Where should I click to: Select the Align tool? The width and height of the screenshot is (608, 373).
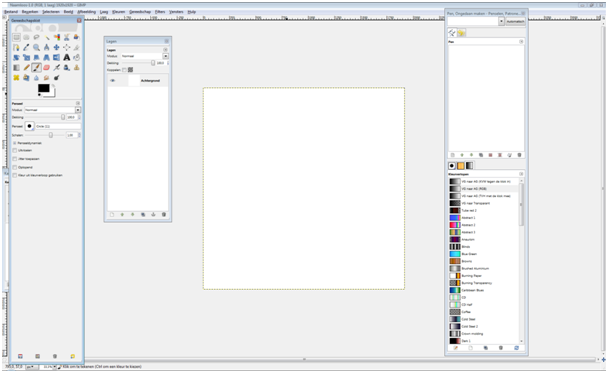pos(67,47)
